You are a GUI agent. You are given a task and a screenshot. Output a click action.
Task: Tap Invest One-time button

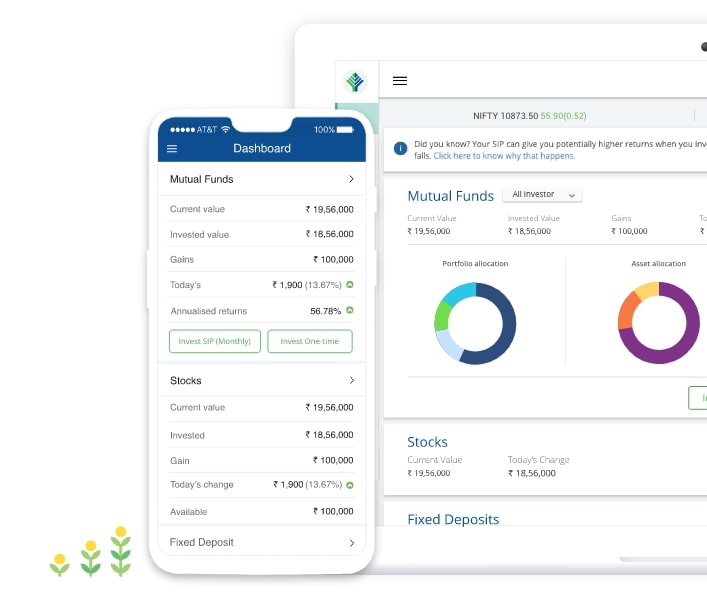pyautogui.click(x=310, y=341)
